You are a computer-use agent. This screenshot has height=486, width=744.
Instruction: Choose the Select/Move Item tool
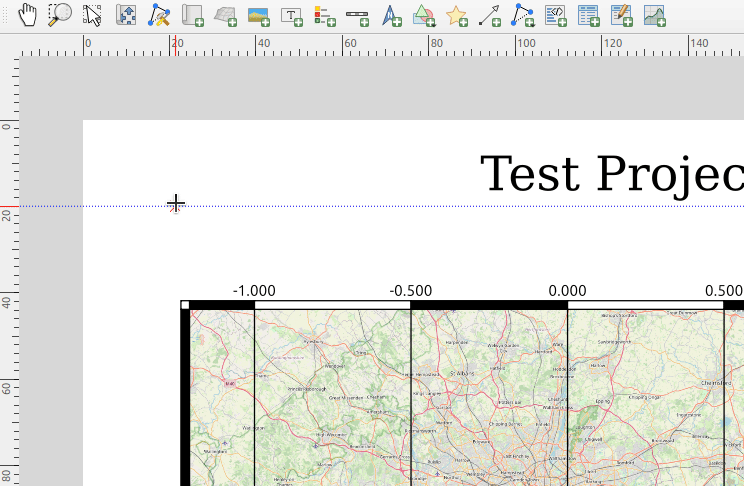(93, 15)
